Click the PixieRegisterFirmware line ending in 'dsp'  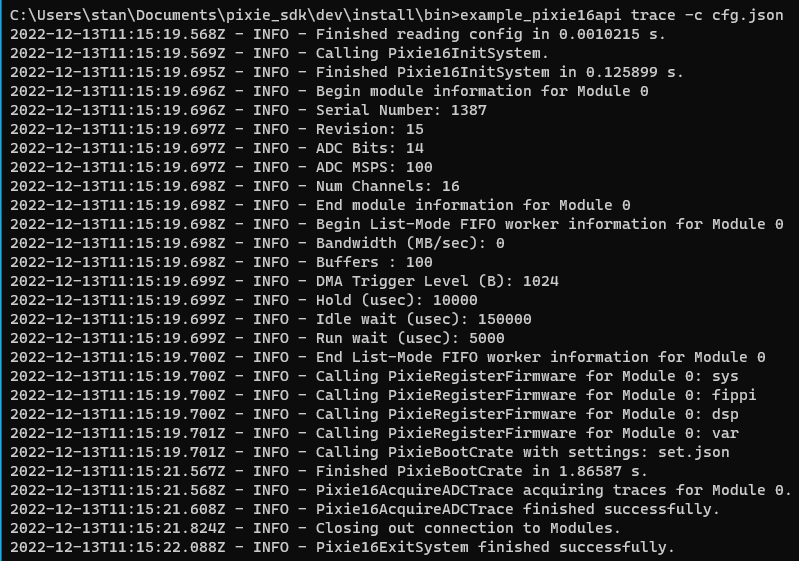click(375, 414)
